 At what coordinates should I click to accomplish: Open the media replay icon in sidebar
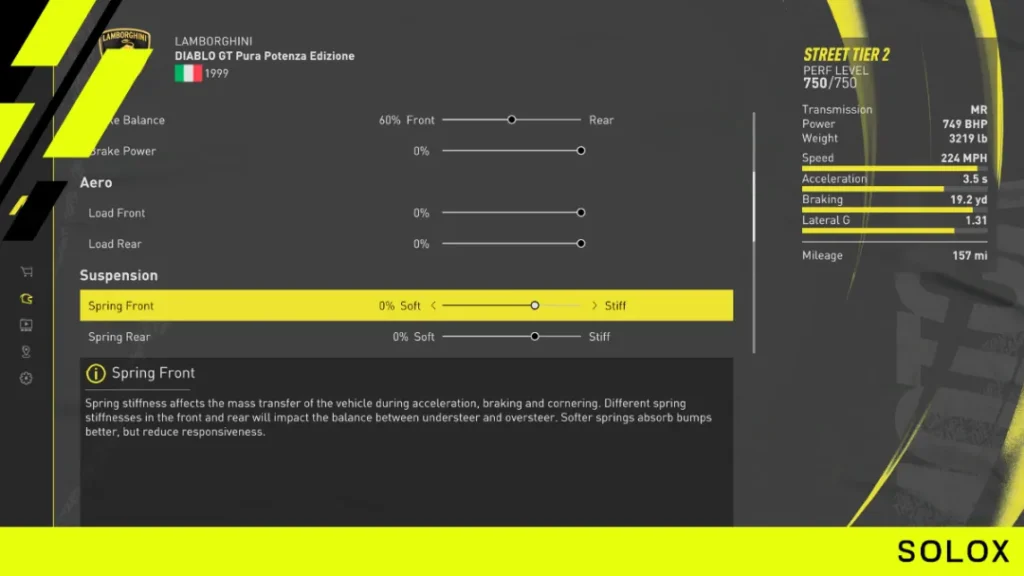click(x=26, y=325)
